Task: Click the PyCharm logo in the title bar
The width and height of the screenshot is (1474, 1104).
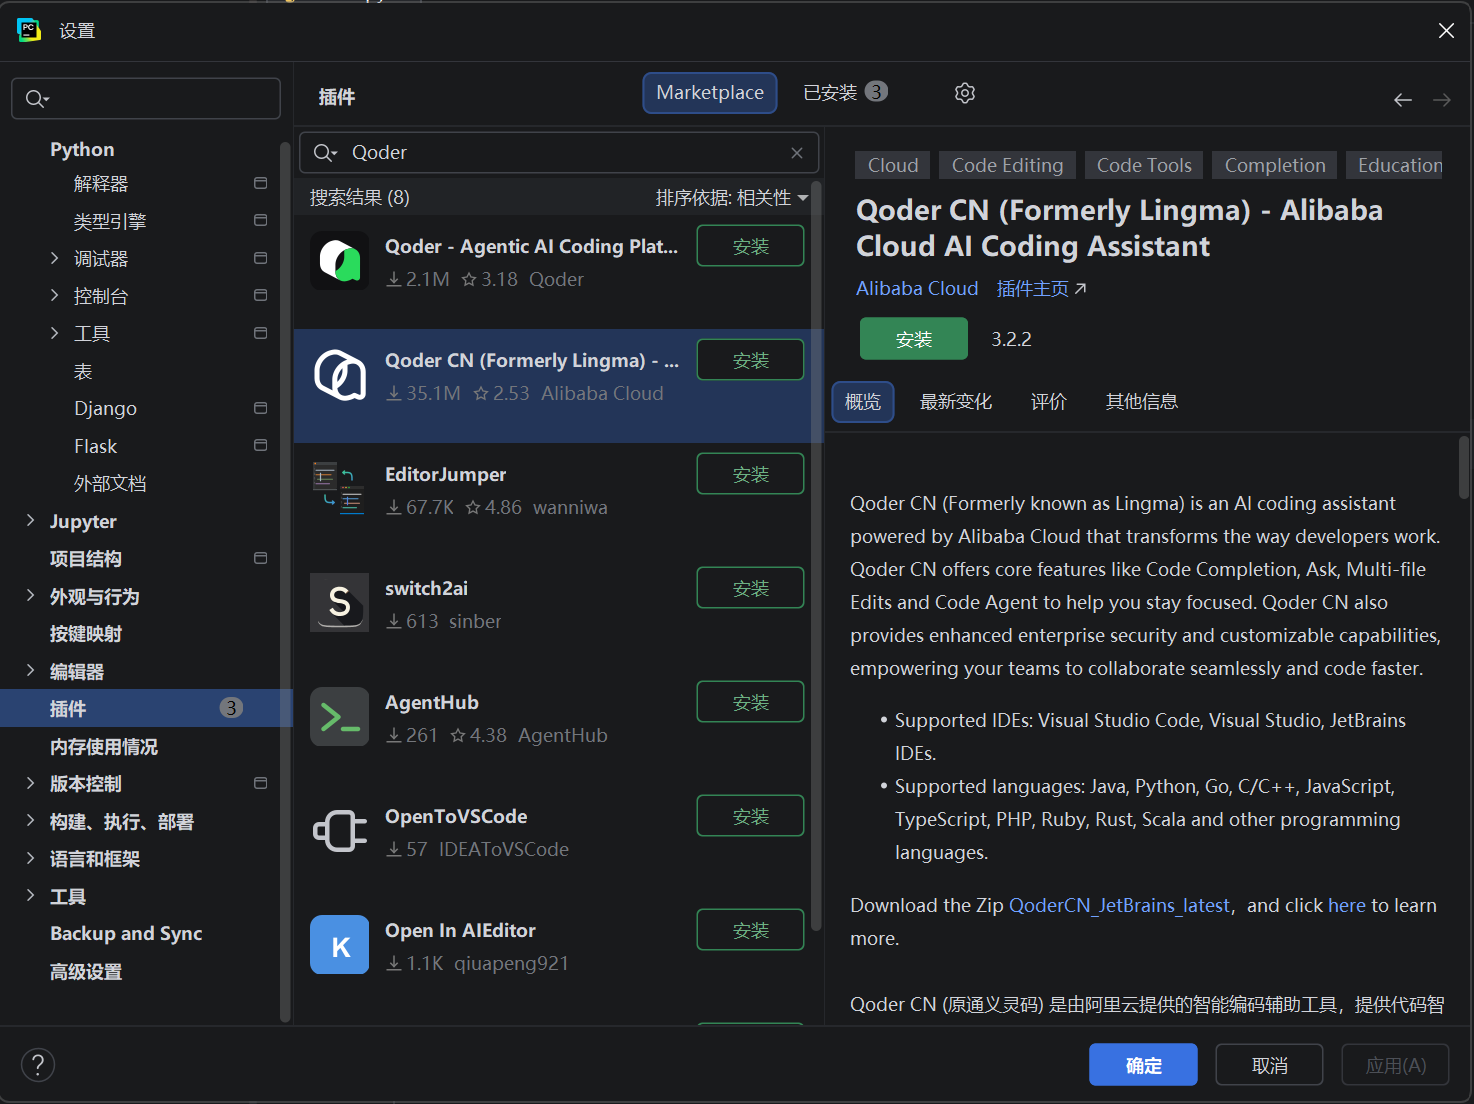Action: tap(29, 30)
